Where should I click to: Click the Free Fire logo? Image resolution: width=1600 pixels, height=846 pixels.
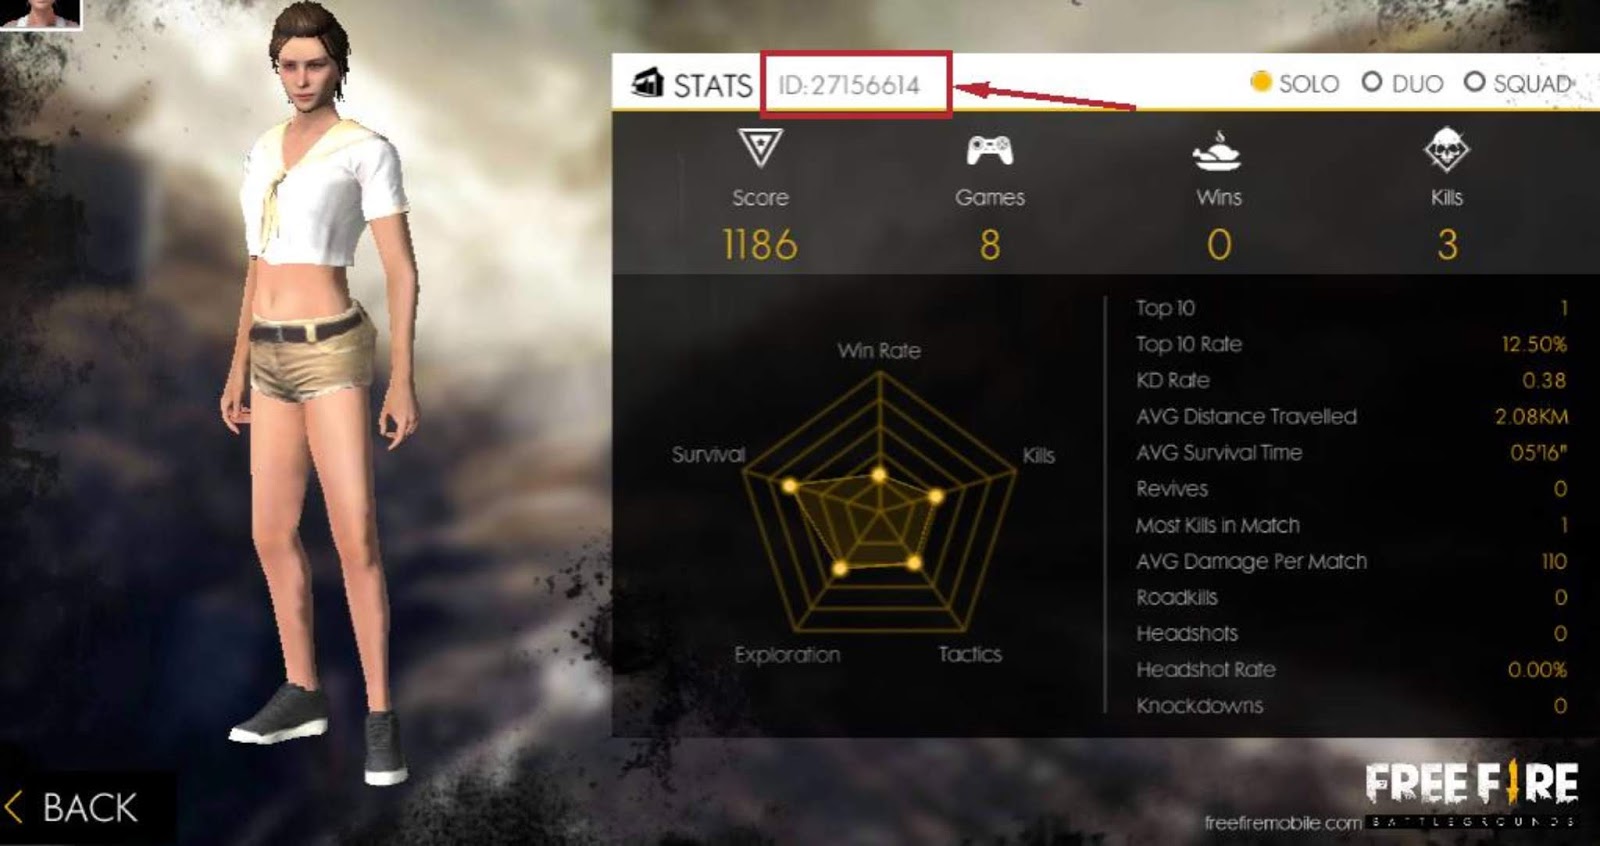click(x=1472, y=784)
